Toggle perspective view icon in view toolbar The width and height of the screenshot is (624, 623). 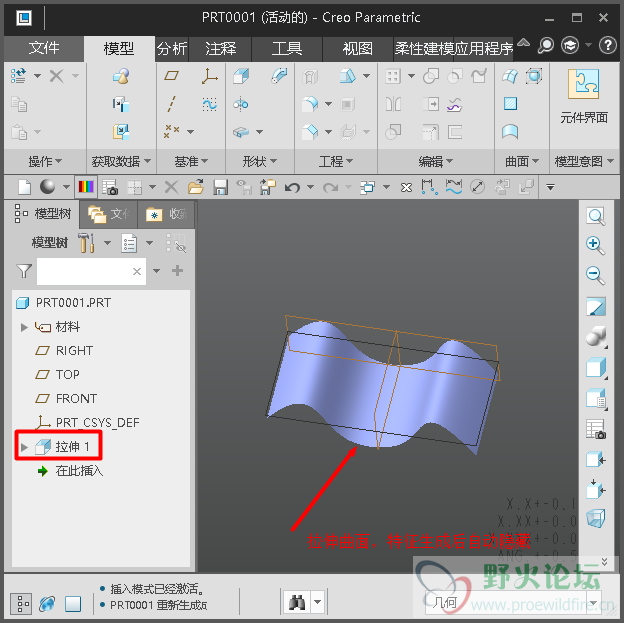(596, 518)
